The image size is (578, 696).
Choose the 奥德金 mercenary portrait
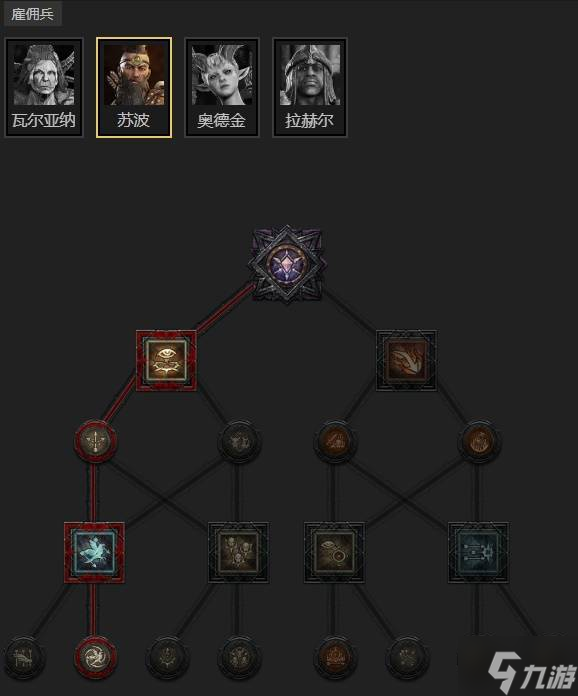point(222,87)
